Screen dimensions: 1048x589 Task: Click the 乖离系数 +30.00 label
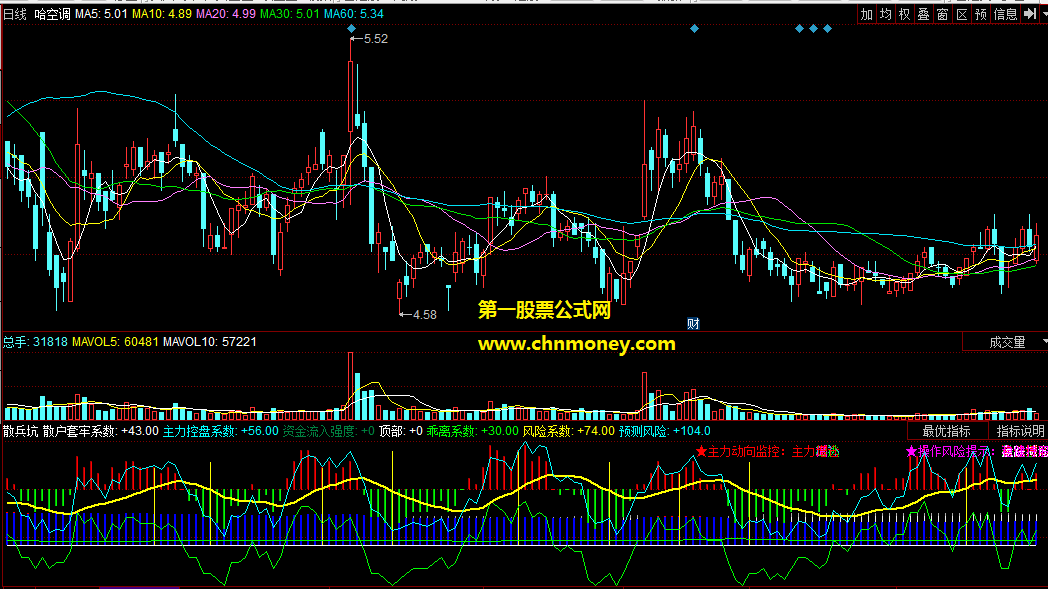coord(473,431)
